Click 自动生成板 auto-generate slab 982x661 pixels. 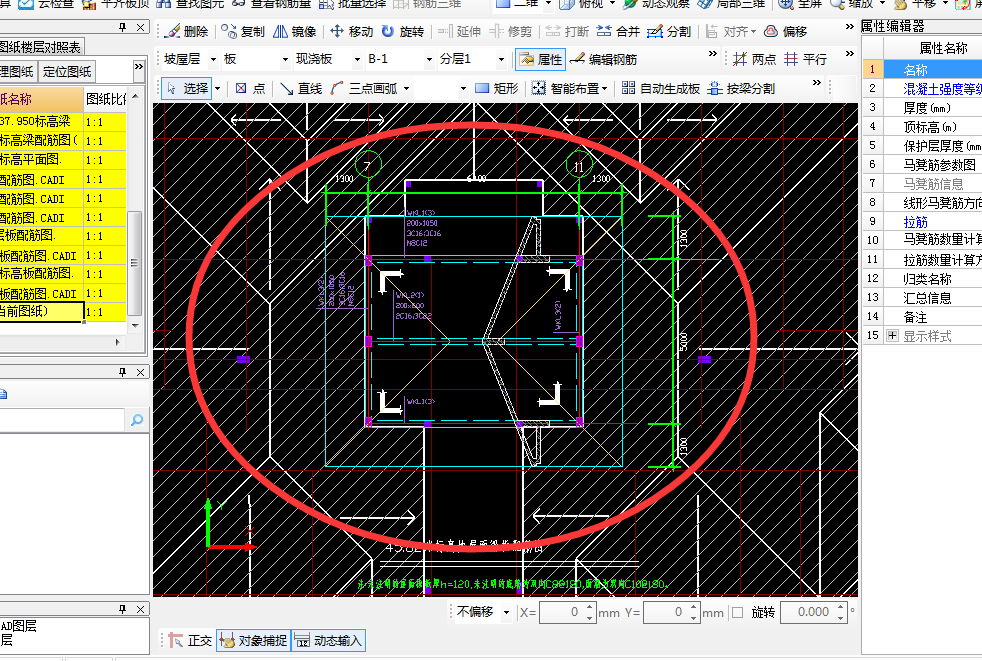pyautogui.click(x=661, y=88)
